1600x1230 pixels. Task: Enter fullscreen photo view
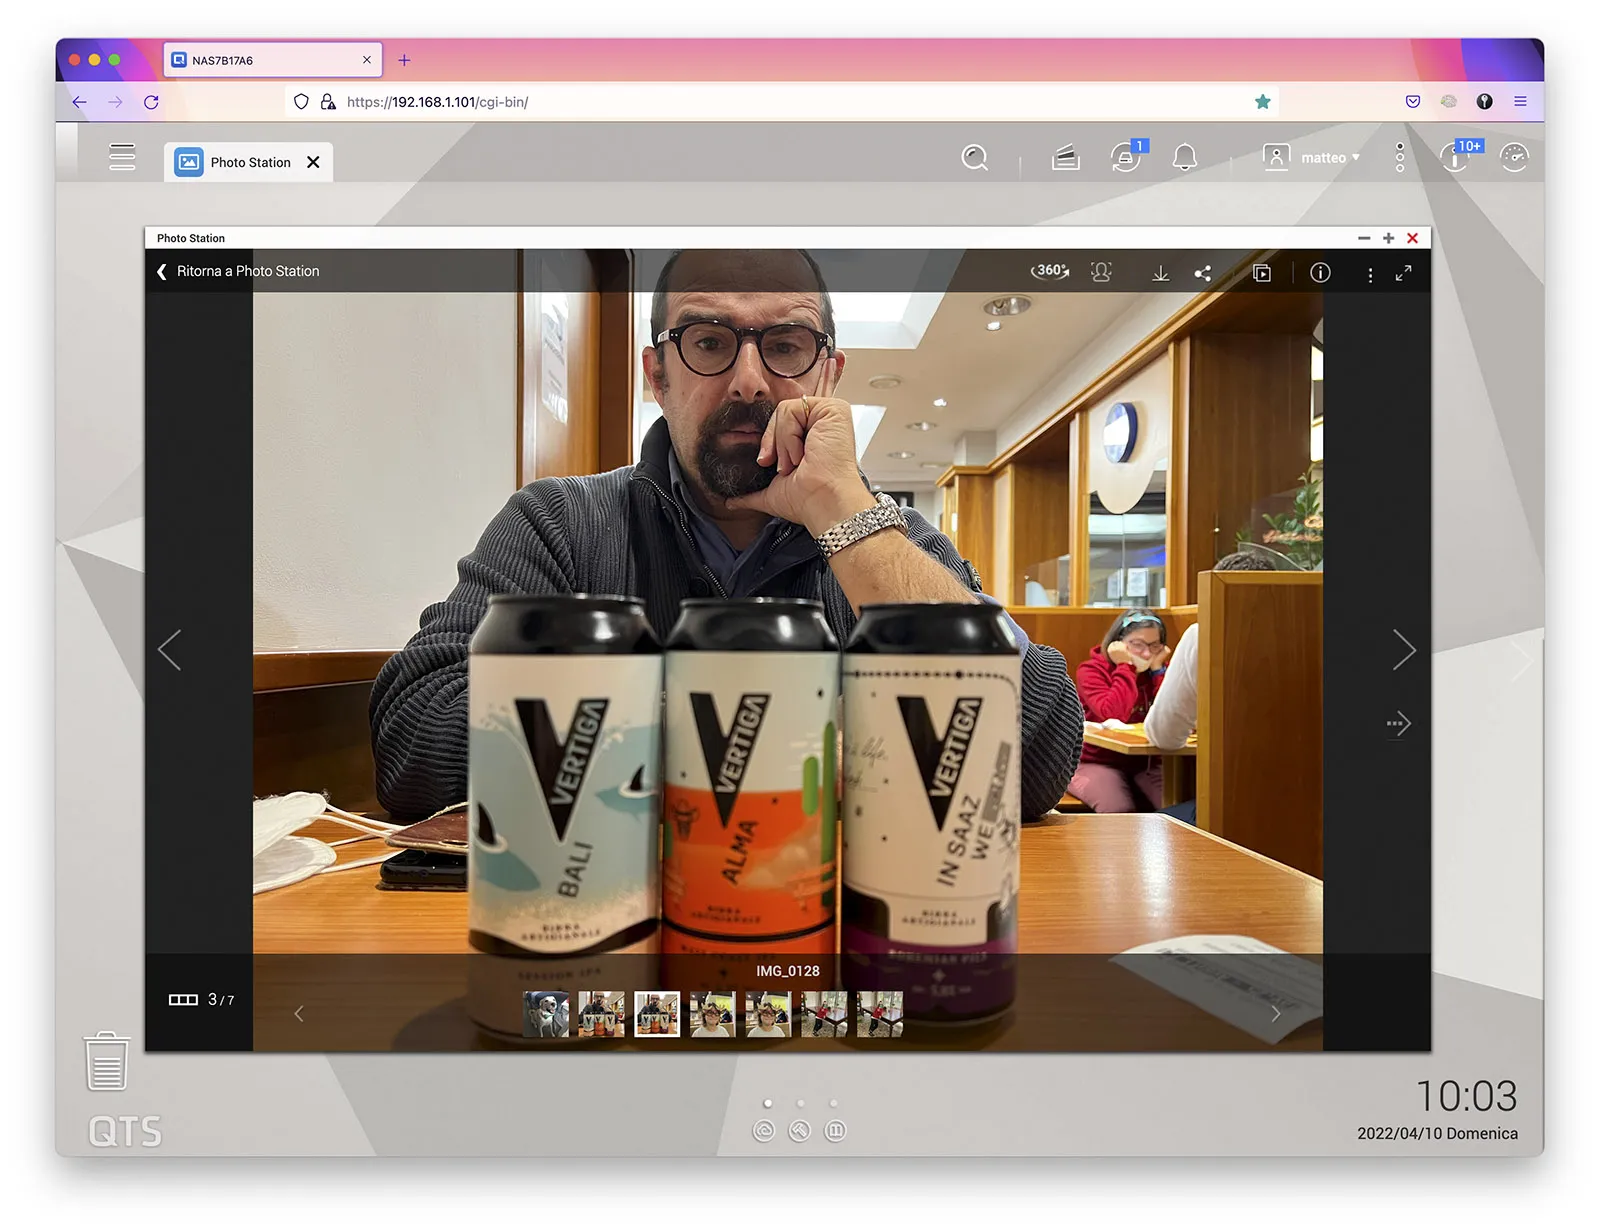tap(1404, 273)
